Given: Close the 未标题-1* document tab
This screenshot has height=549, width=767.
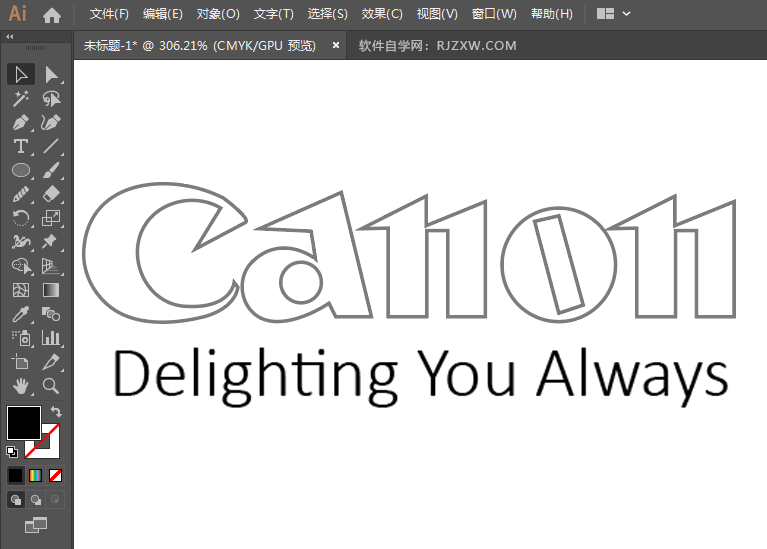Looking at the screenshot, I should point(336,45).
